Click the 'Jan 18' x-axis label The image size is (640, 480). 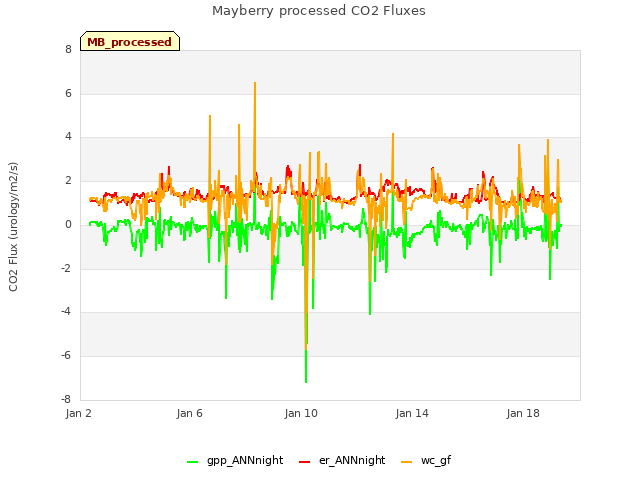point(523,413)
